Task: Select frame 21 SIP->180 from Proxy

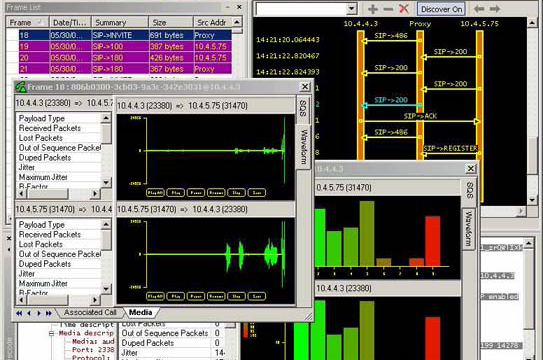Action: [125, 69]
